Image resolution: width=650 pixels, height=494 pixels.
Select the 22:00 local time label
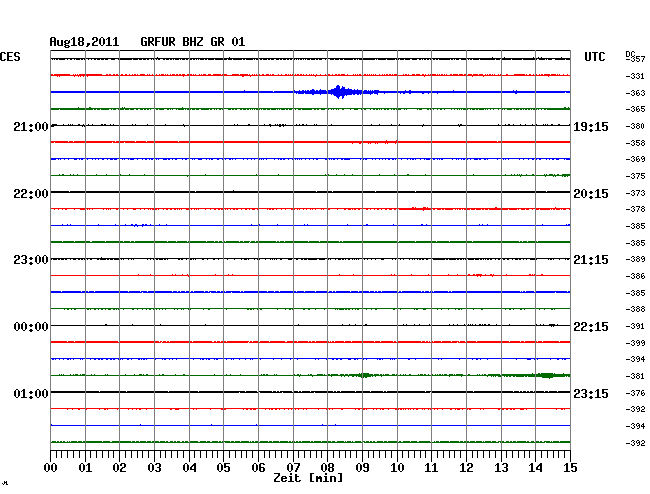coord(31,194)
